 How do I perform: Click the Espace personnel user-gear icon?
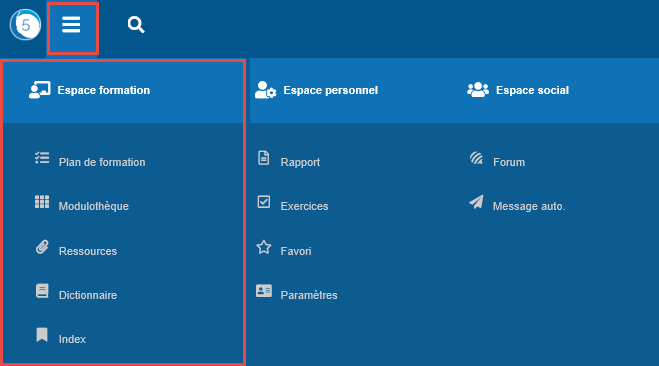(266, 90)
